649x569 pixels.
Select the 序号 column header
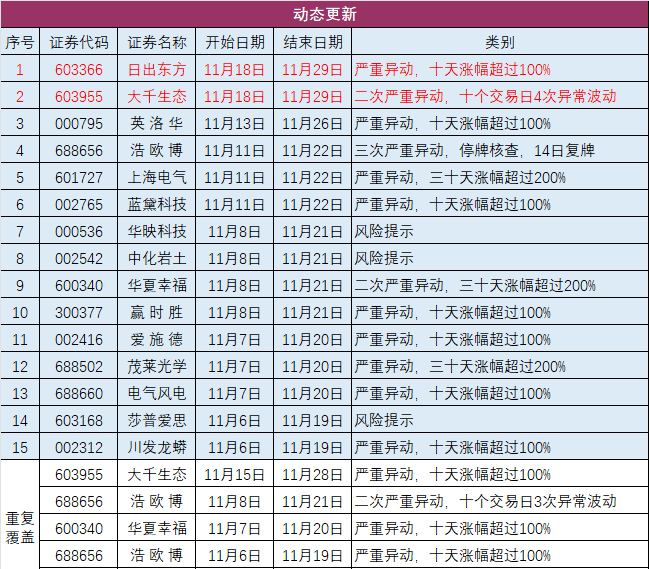pos(20,42)
